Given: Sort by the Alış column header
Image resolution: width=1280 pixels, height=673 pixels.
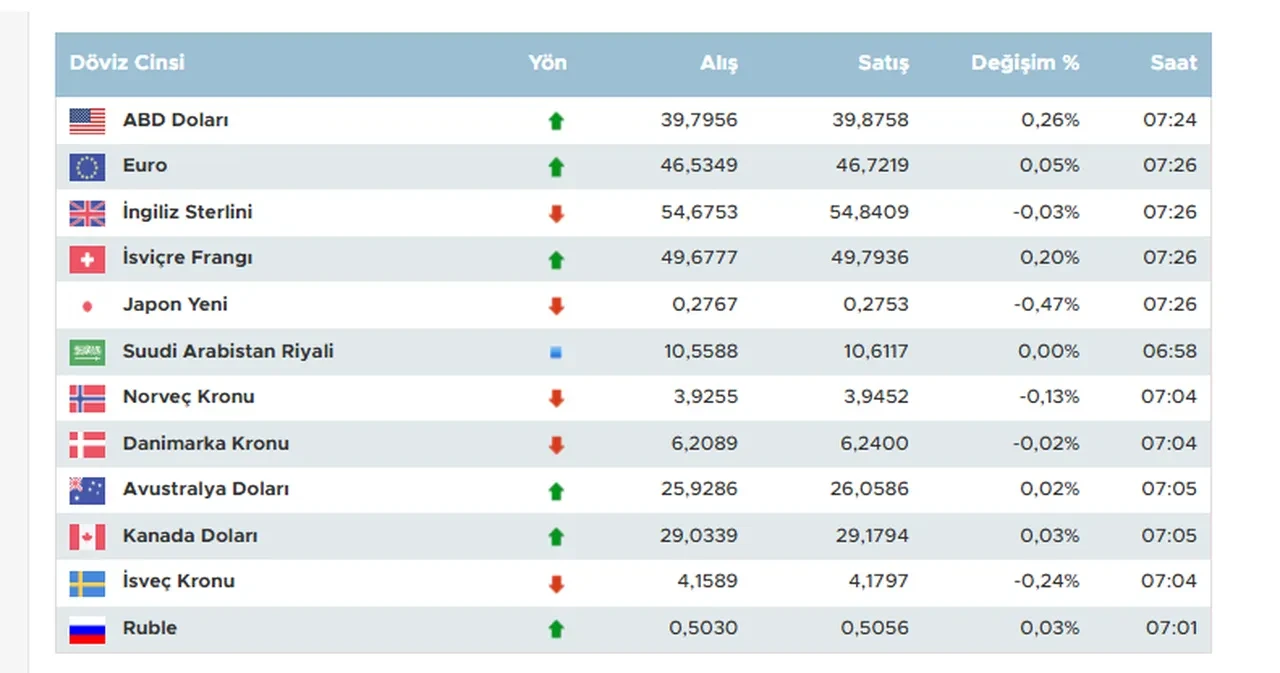Looking at the screenshot, I should click(719, 62).
